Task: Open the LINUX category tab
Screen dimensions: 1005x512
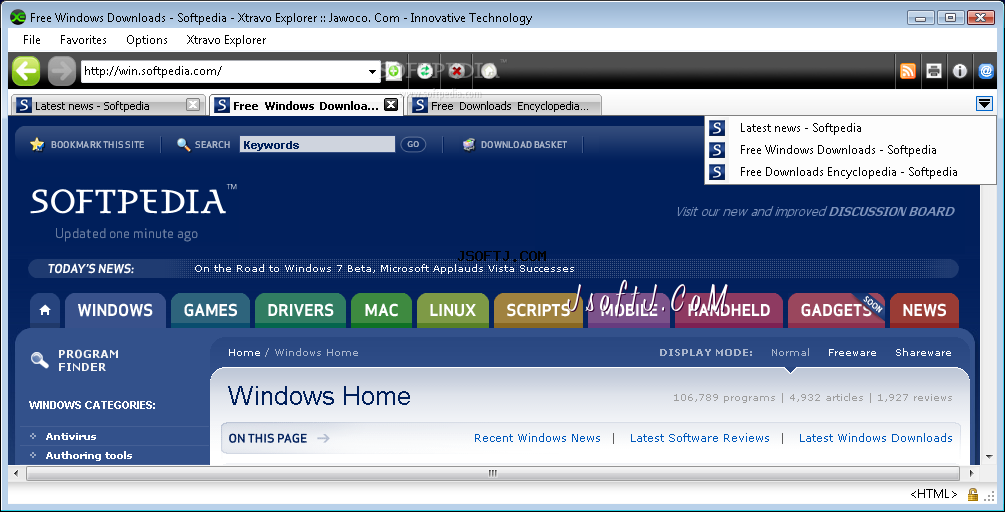Action: tap(453, 310)
